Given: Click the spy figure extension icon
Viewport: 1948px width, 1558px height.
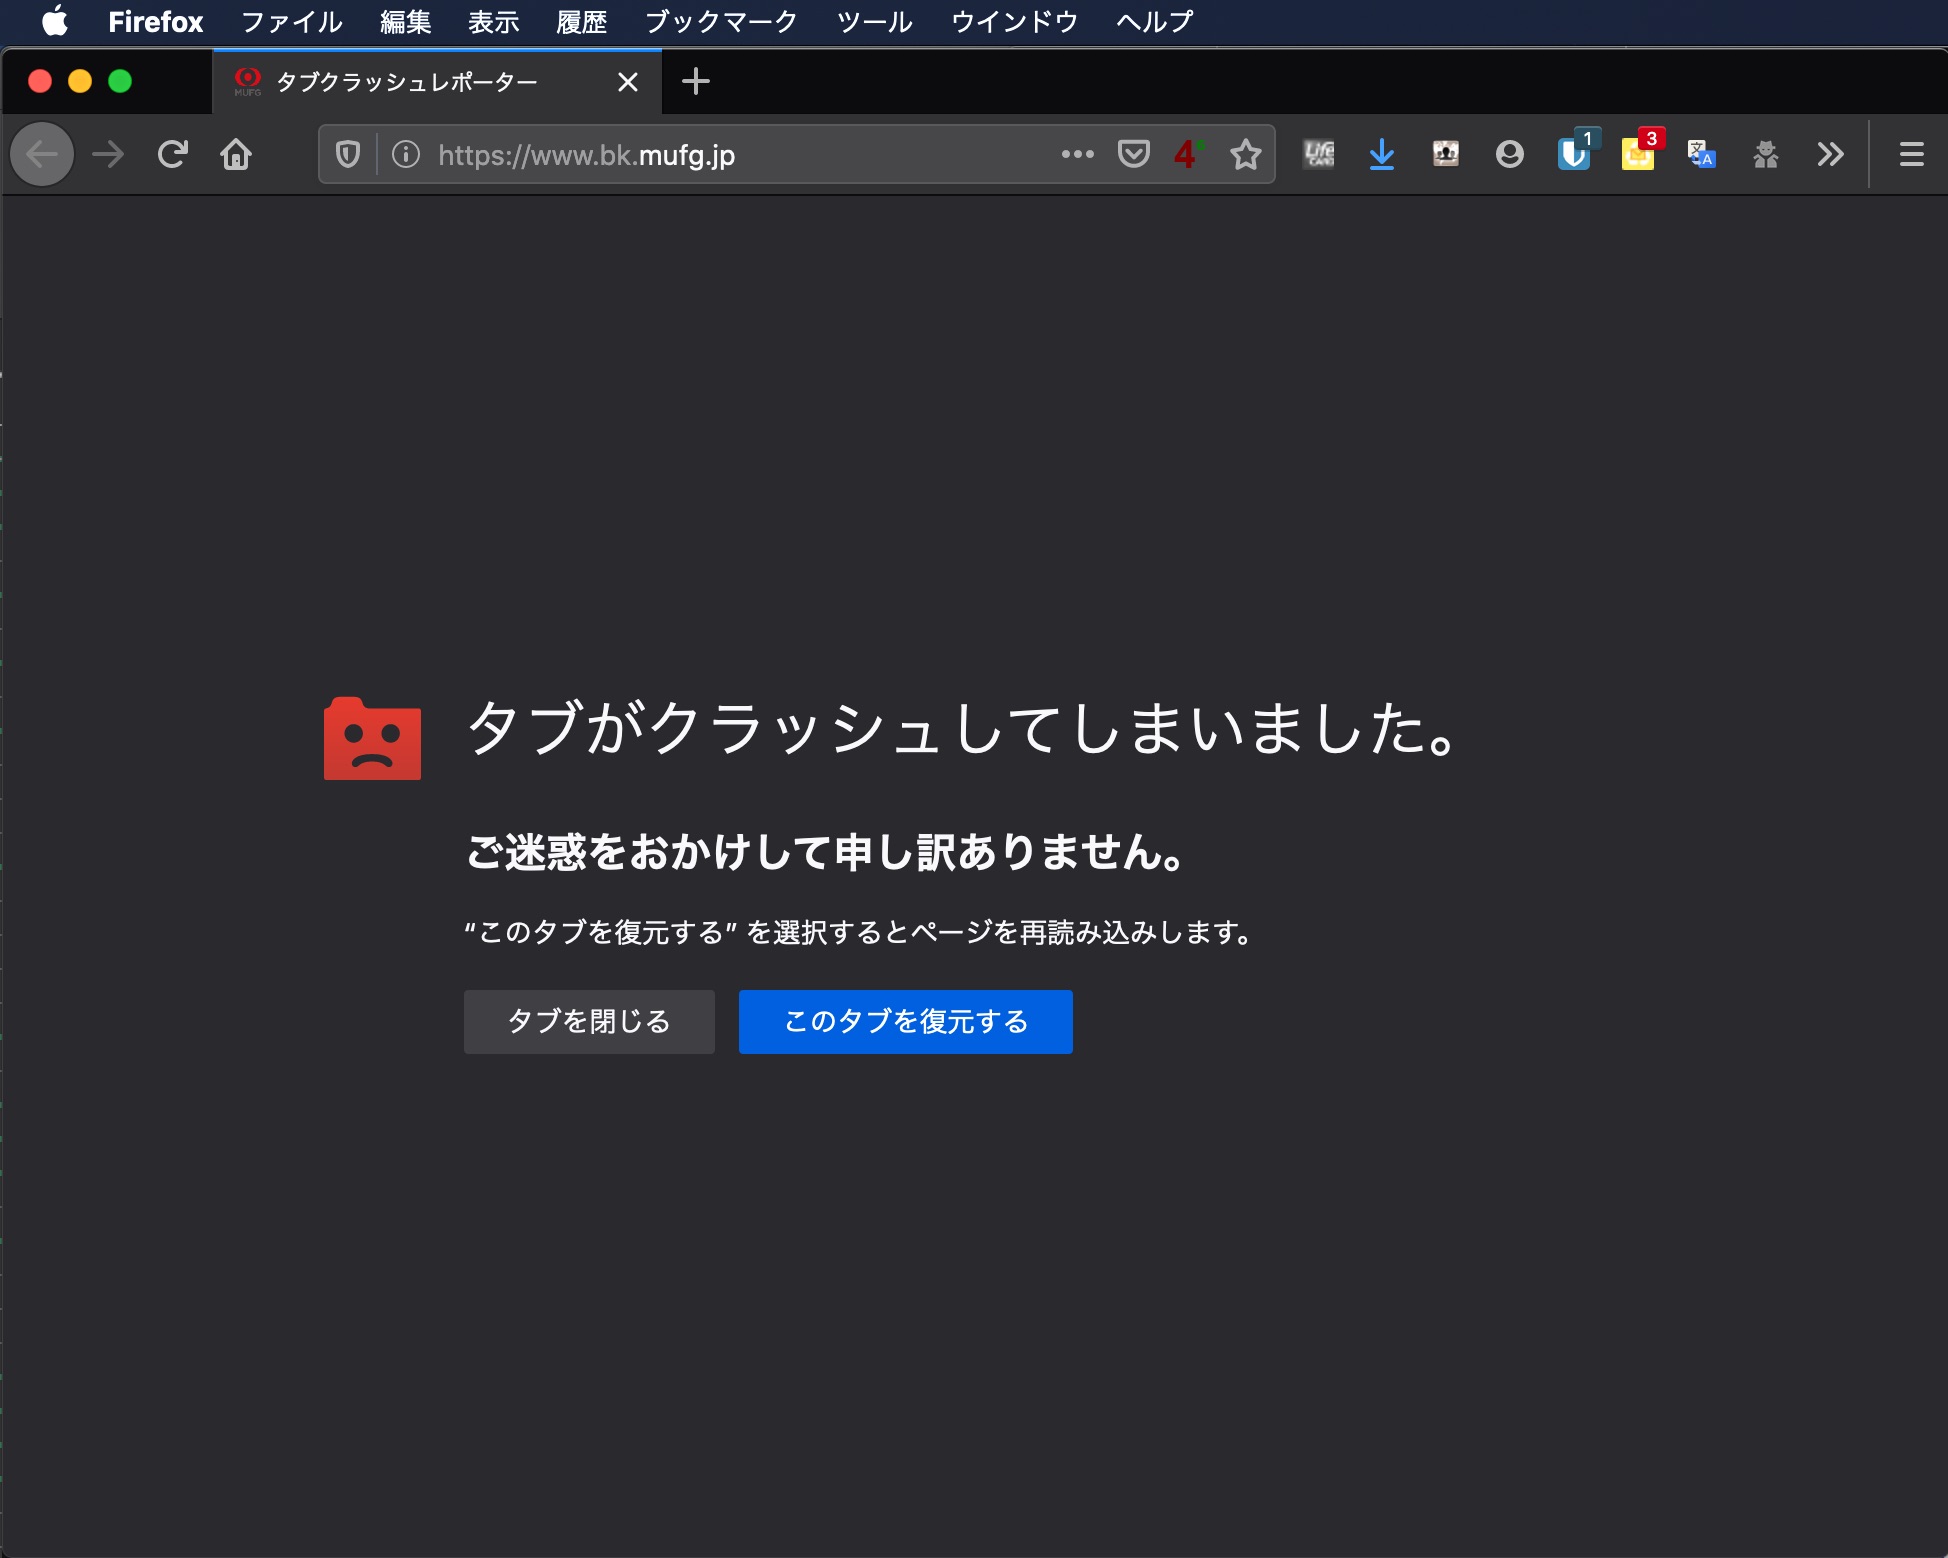Looking at the screenshot, I should 1766,155.
